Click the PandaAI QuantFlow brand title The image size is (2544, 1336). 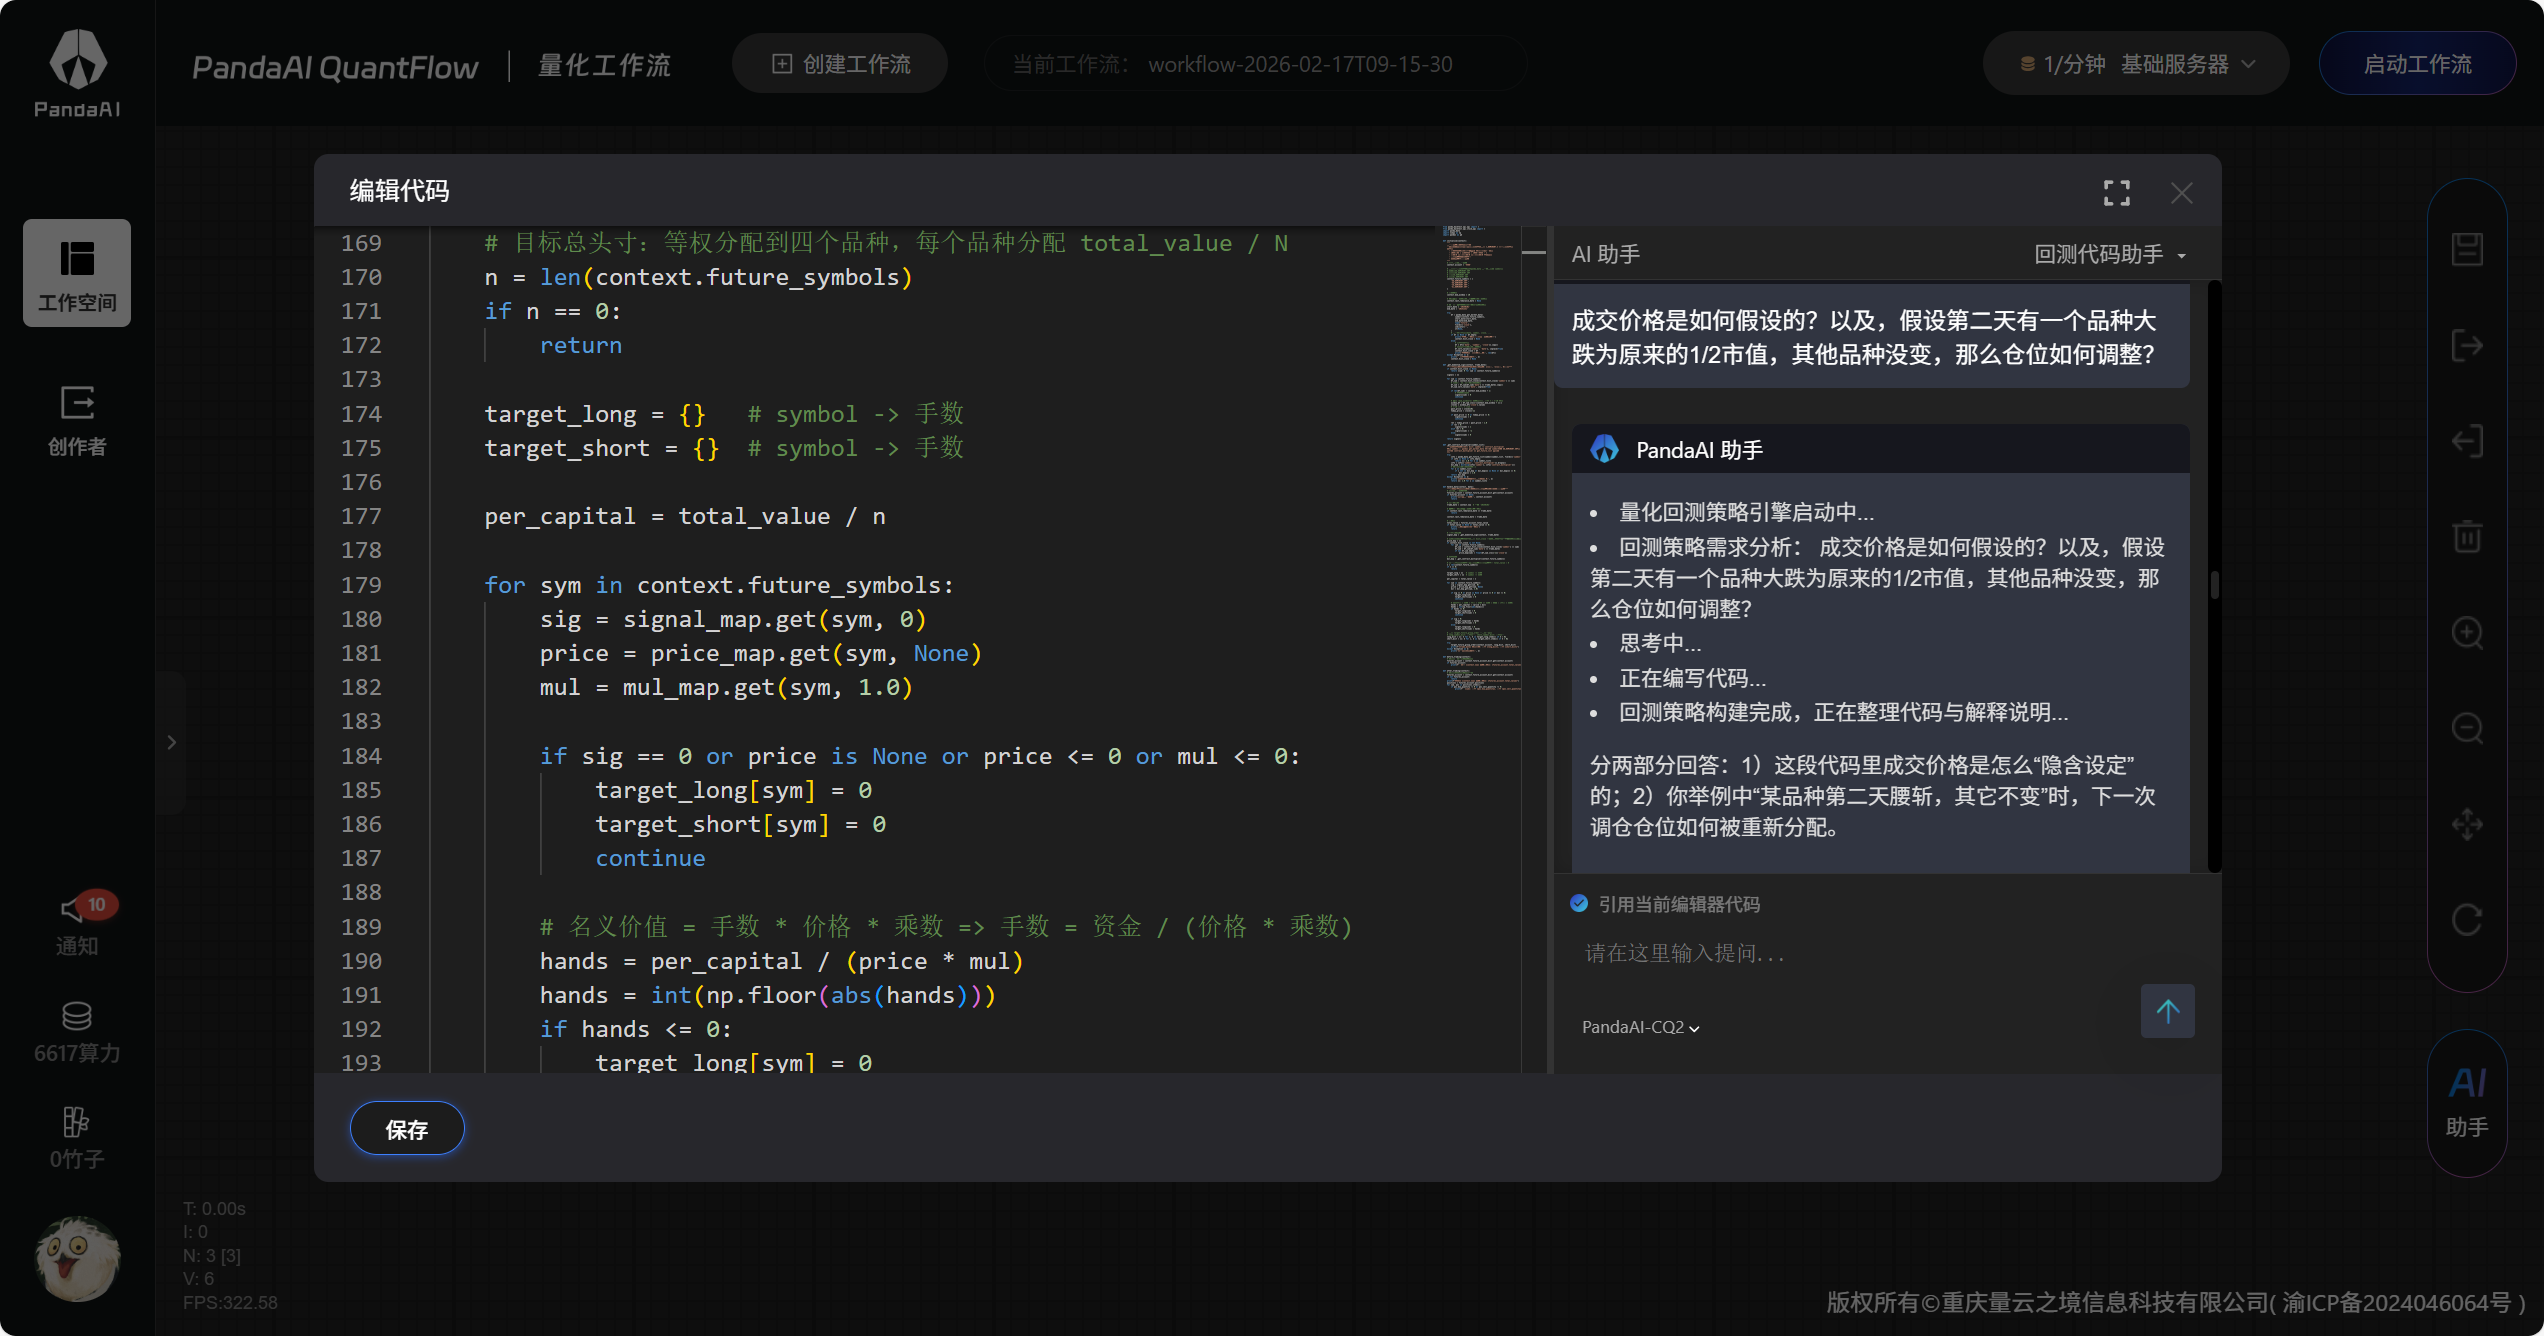point(336,67)
